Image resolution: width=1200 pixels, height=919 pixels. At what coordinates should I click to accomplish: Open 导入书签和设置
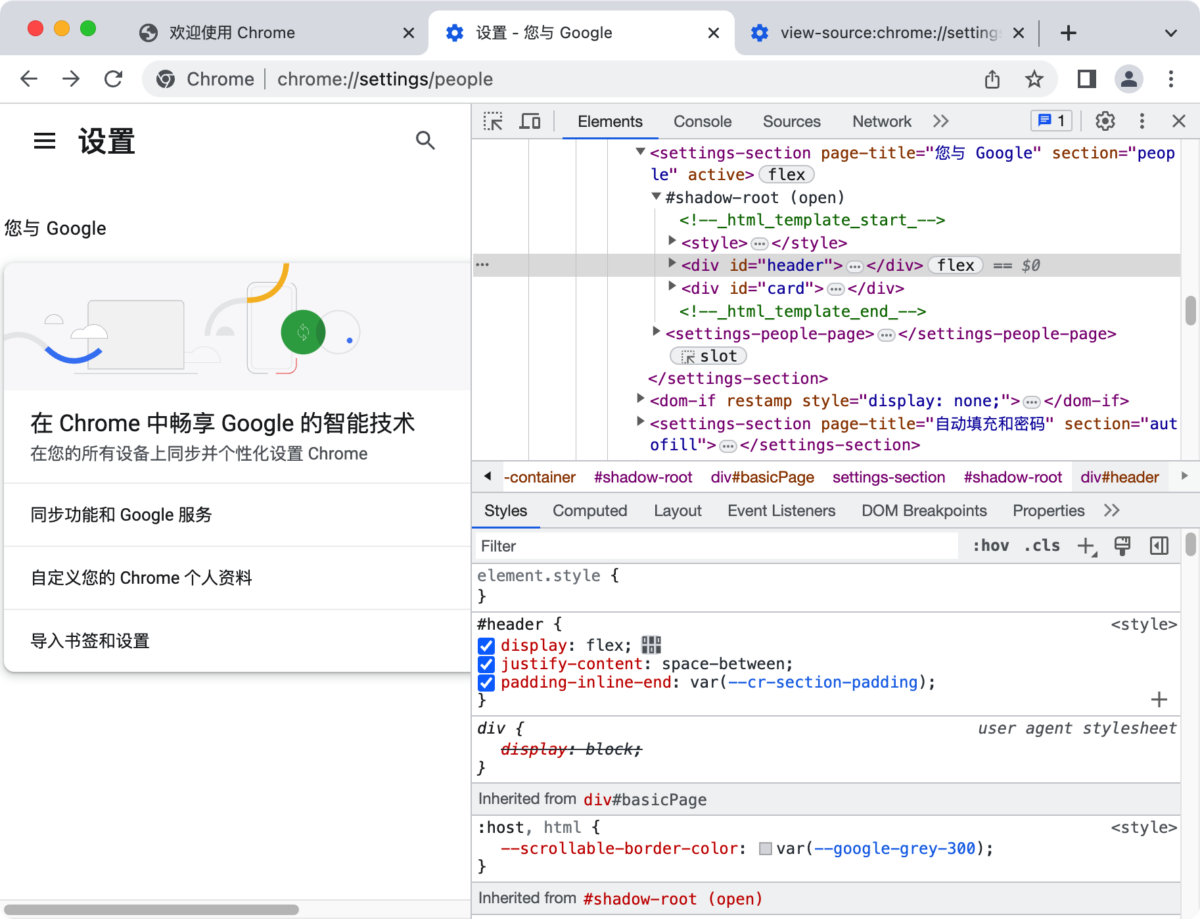tap(237, 641)
